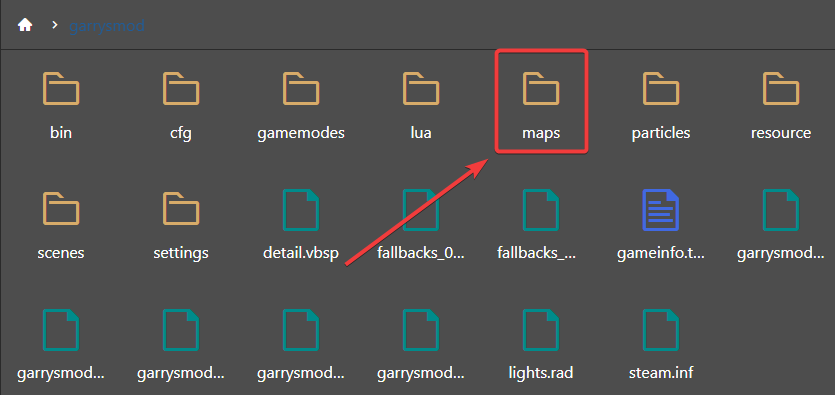Open the settings folder

(x=181, y=226)
